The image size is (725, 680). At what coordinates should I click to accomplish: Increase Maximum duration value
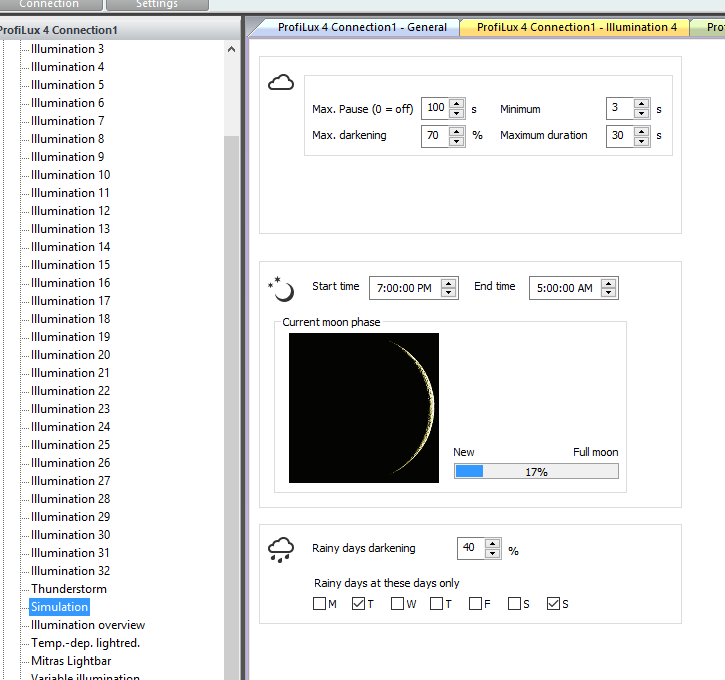pyautogui.click(x=641, y=131)
